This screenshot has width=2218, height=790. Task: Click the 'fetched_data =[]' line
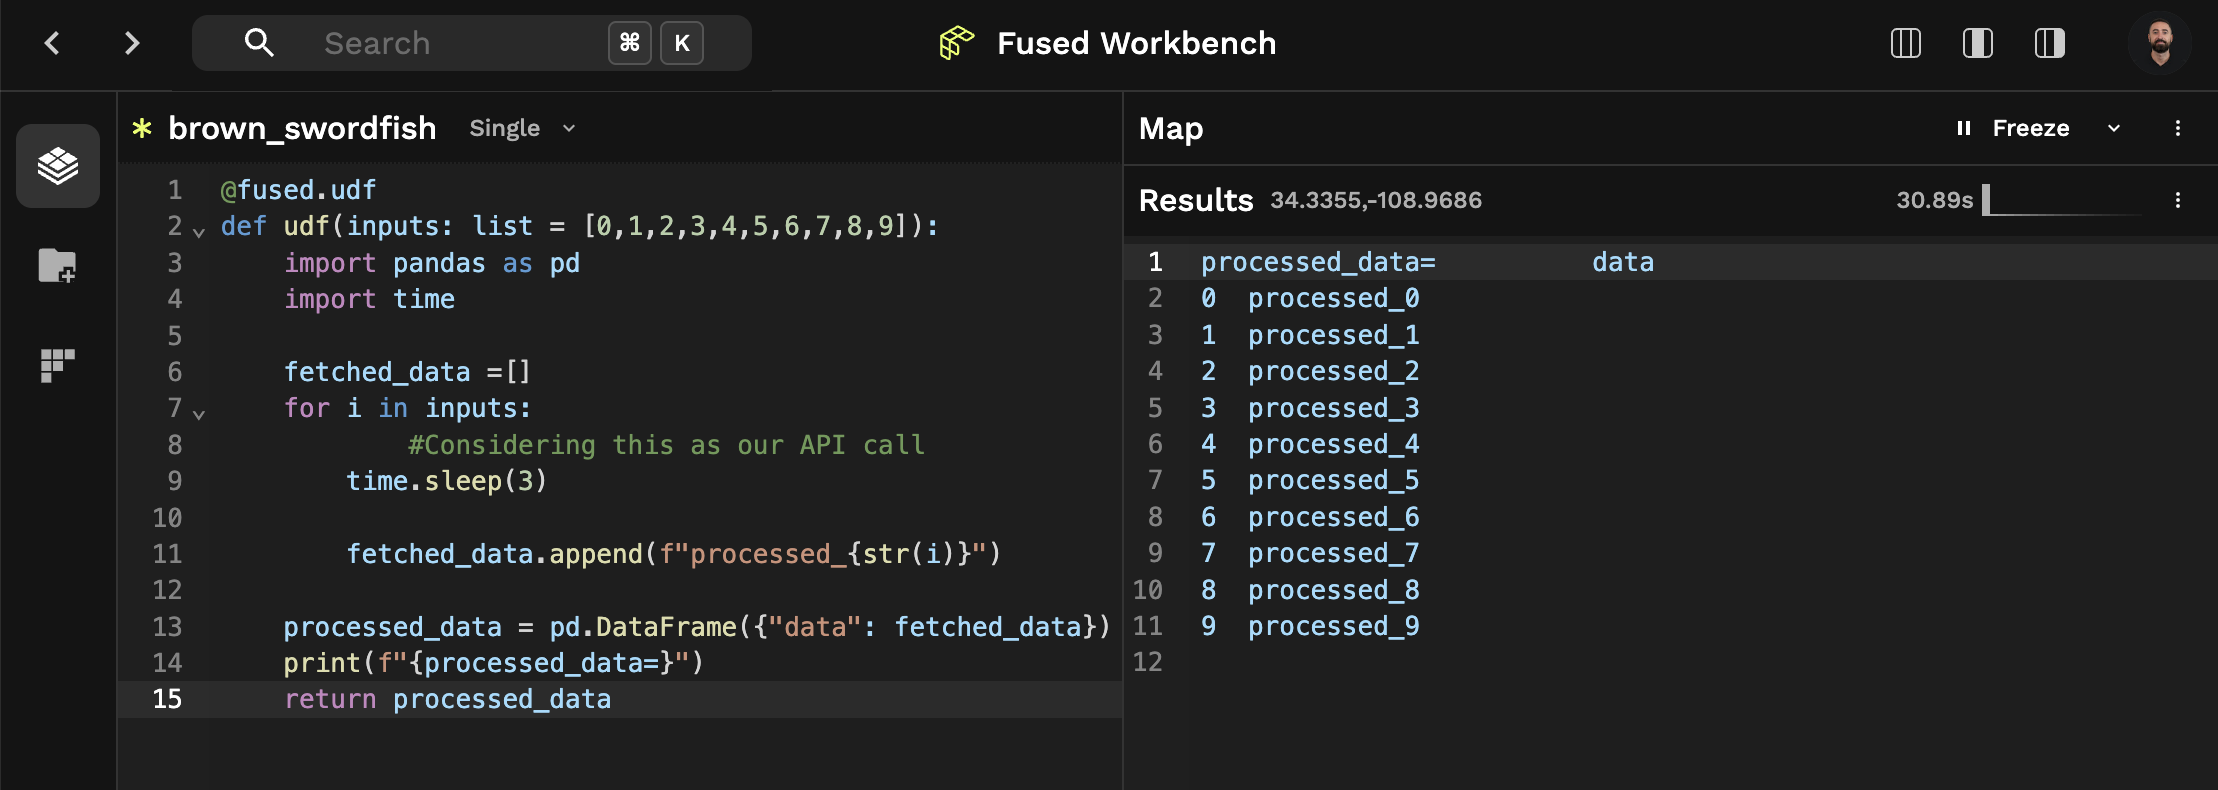(x=407, y=372)
